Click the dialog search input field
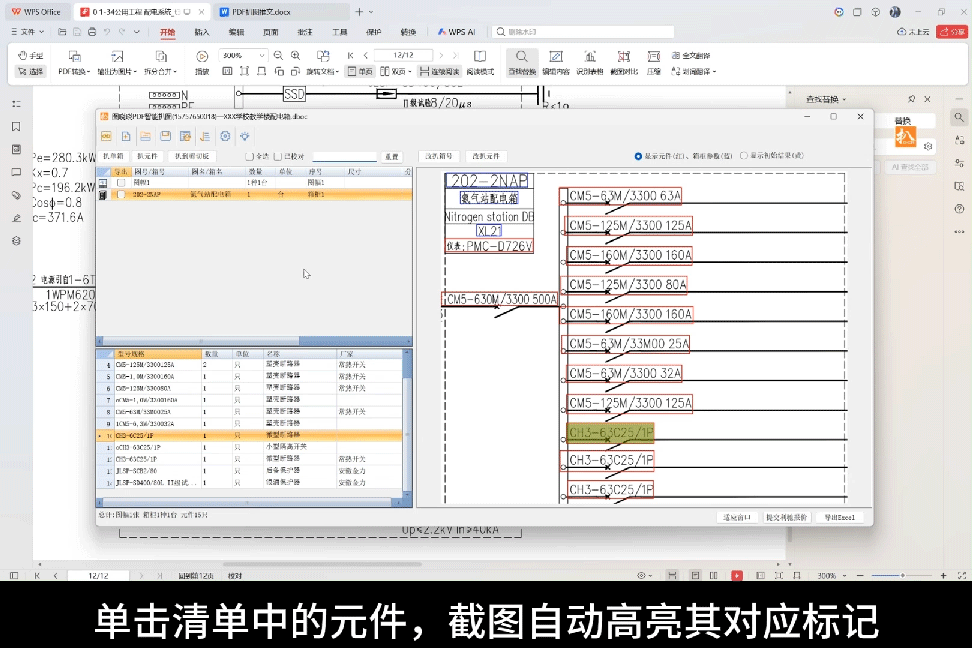The height and width of the screenshot is (648, 972). tap(344, 156)
